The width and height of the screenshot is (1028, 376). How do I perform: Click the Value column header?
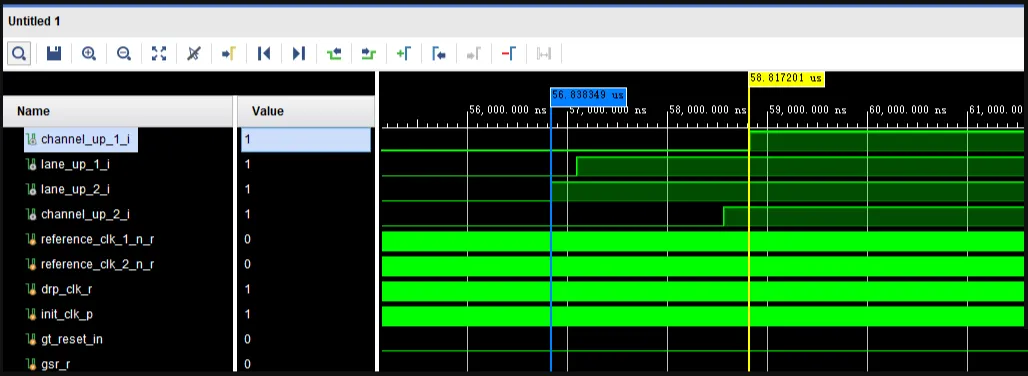[x=267, y=111]
